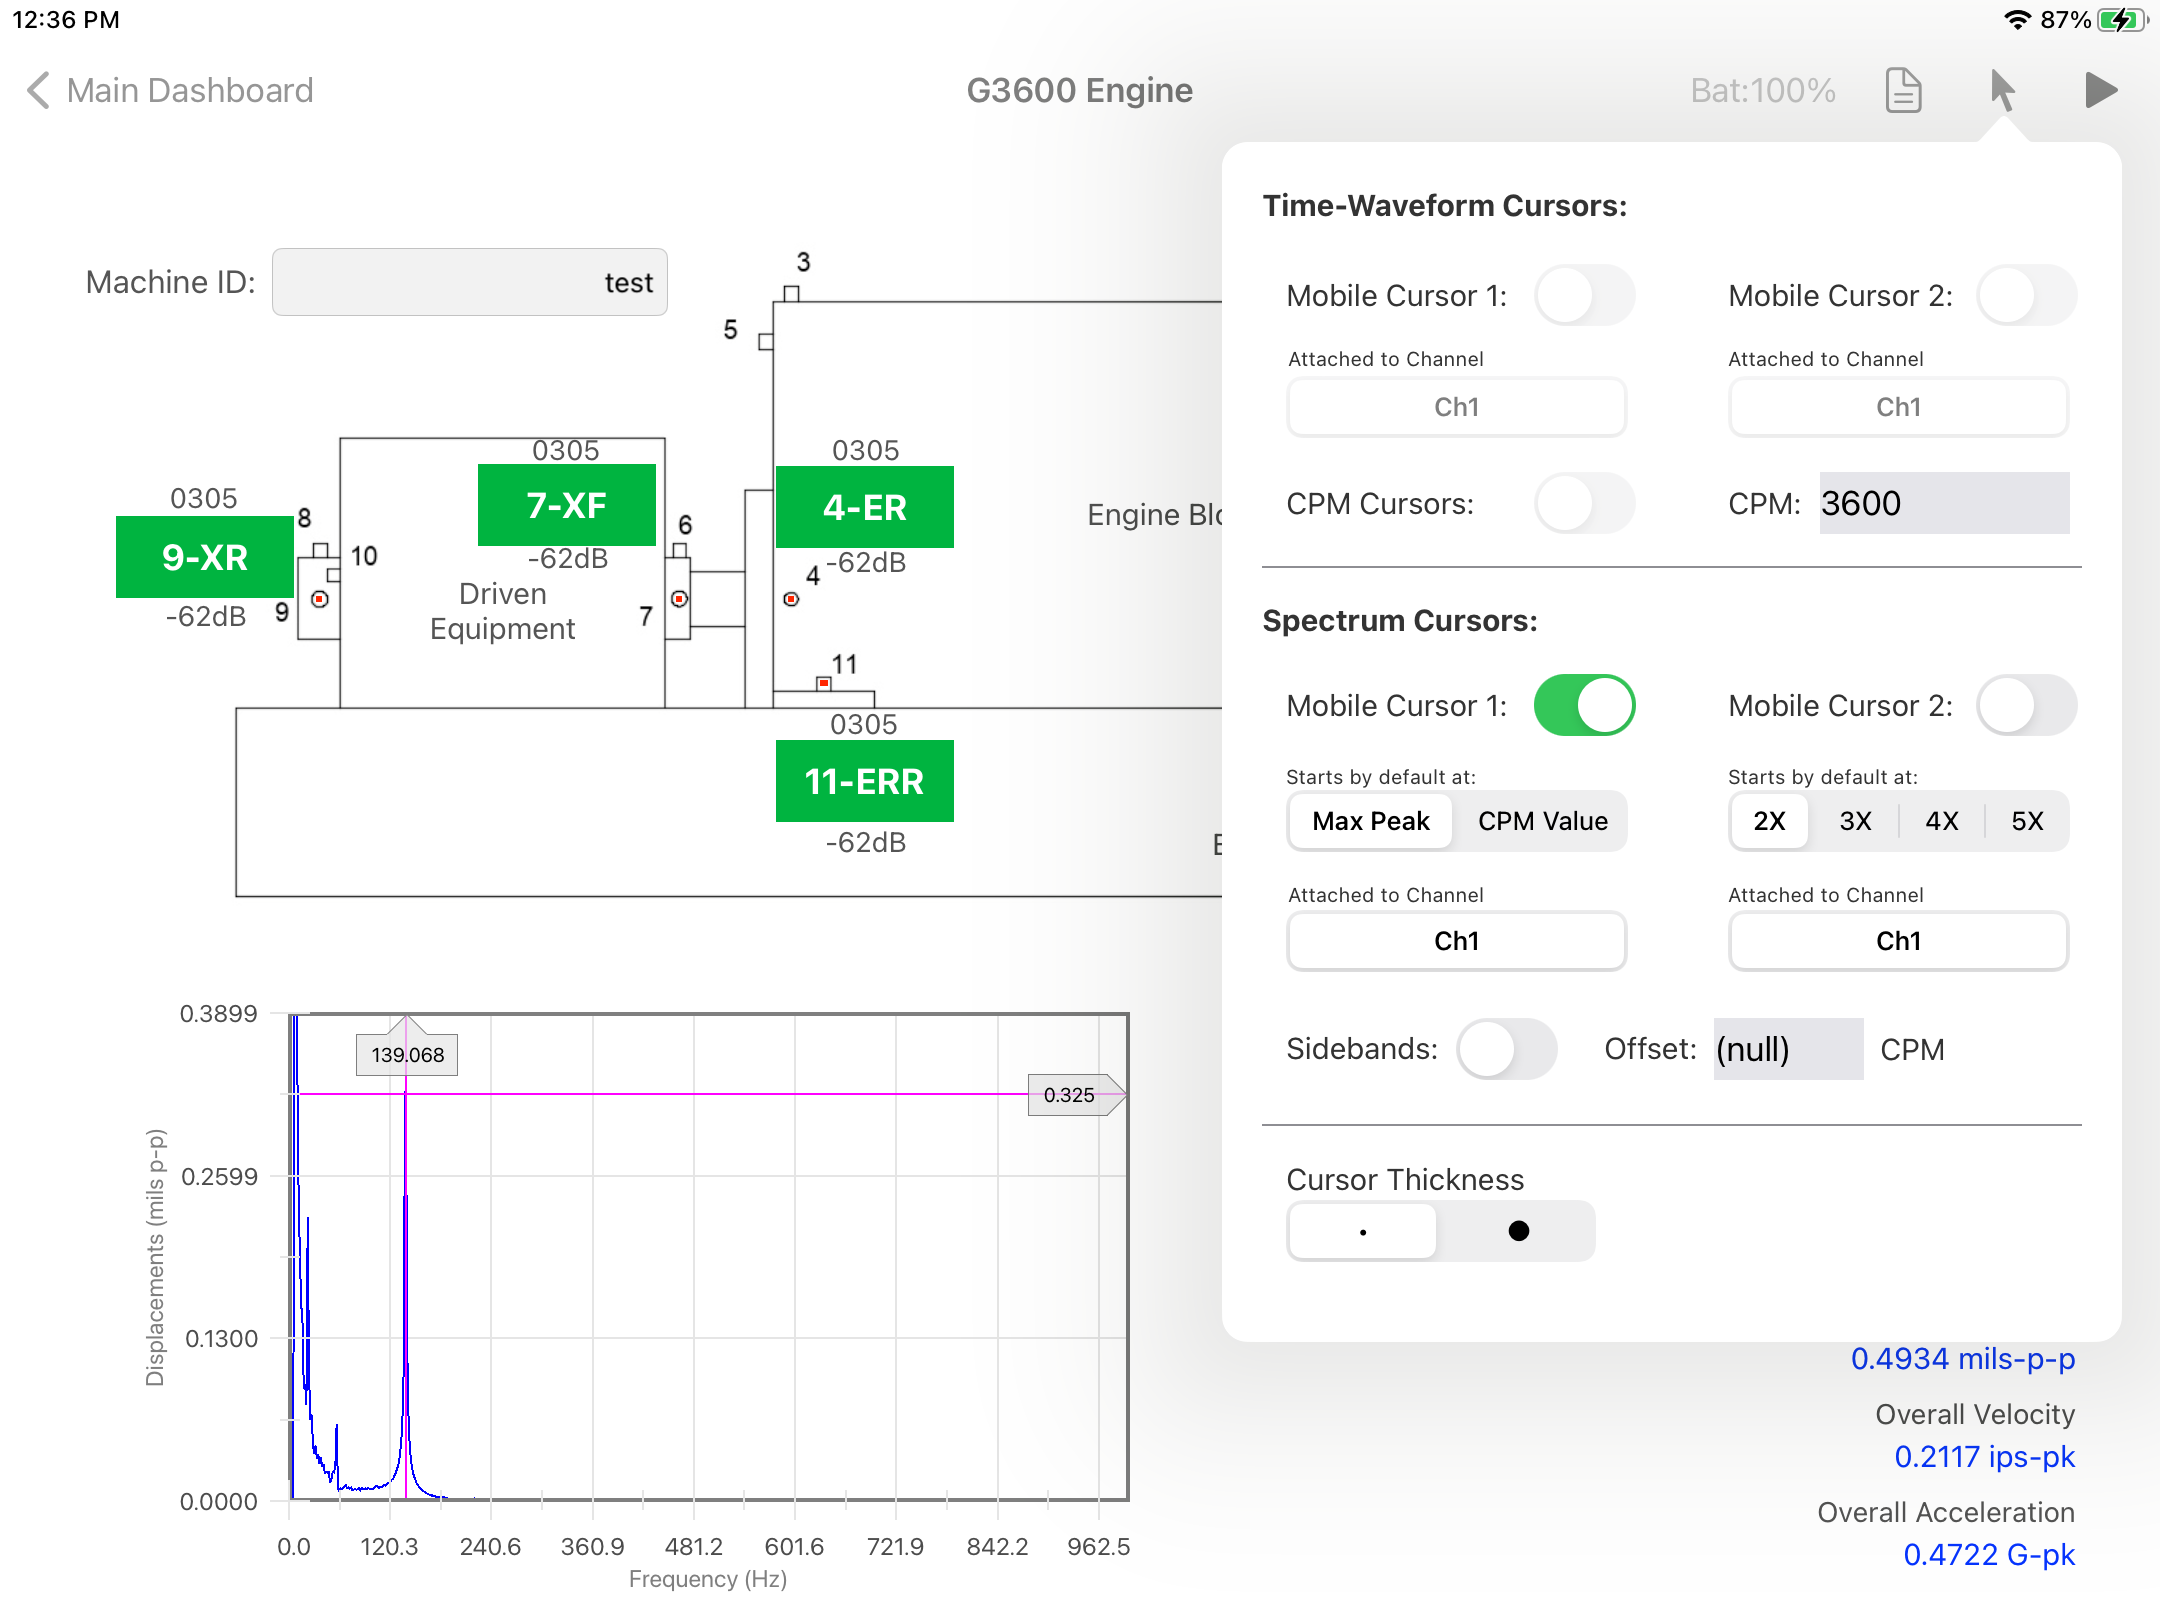Tap the battery status icon
The width and height of the screenshot is (2160, 1620).
coord(2122,20)
